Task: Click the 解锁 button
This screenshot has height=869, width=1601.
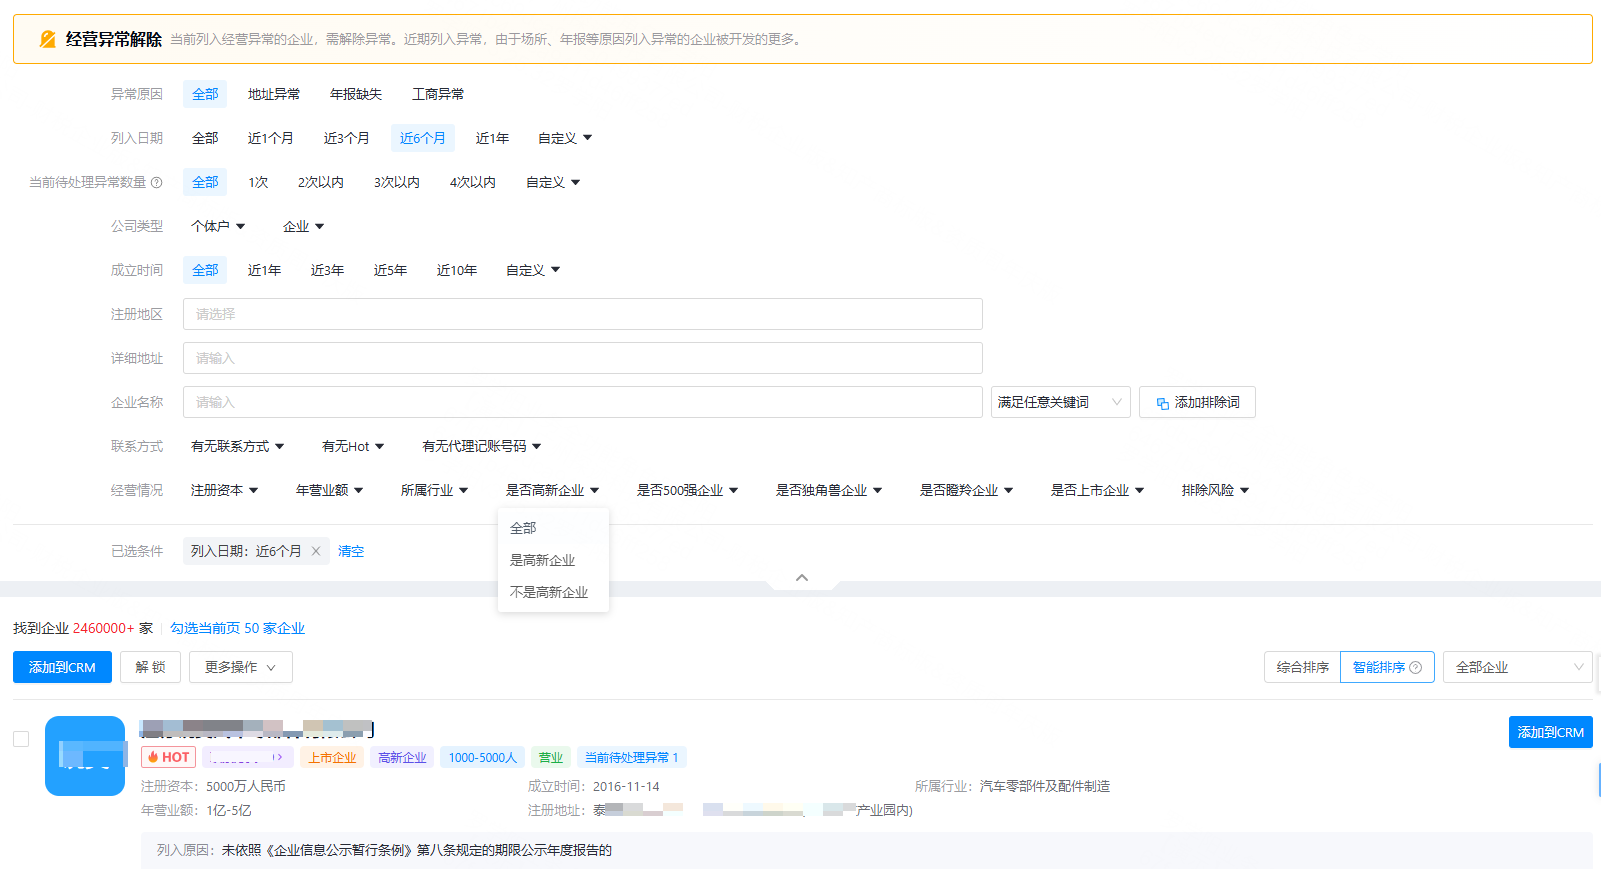Action: [x=150, y=667]
